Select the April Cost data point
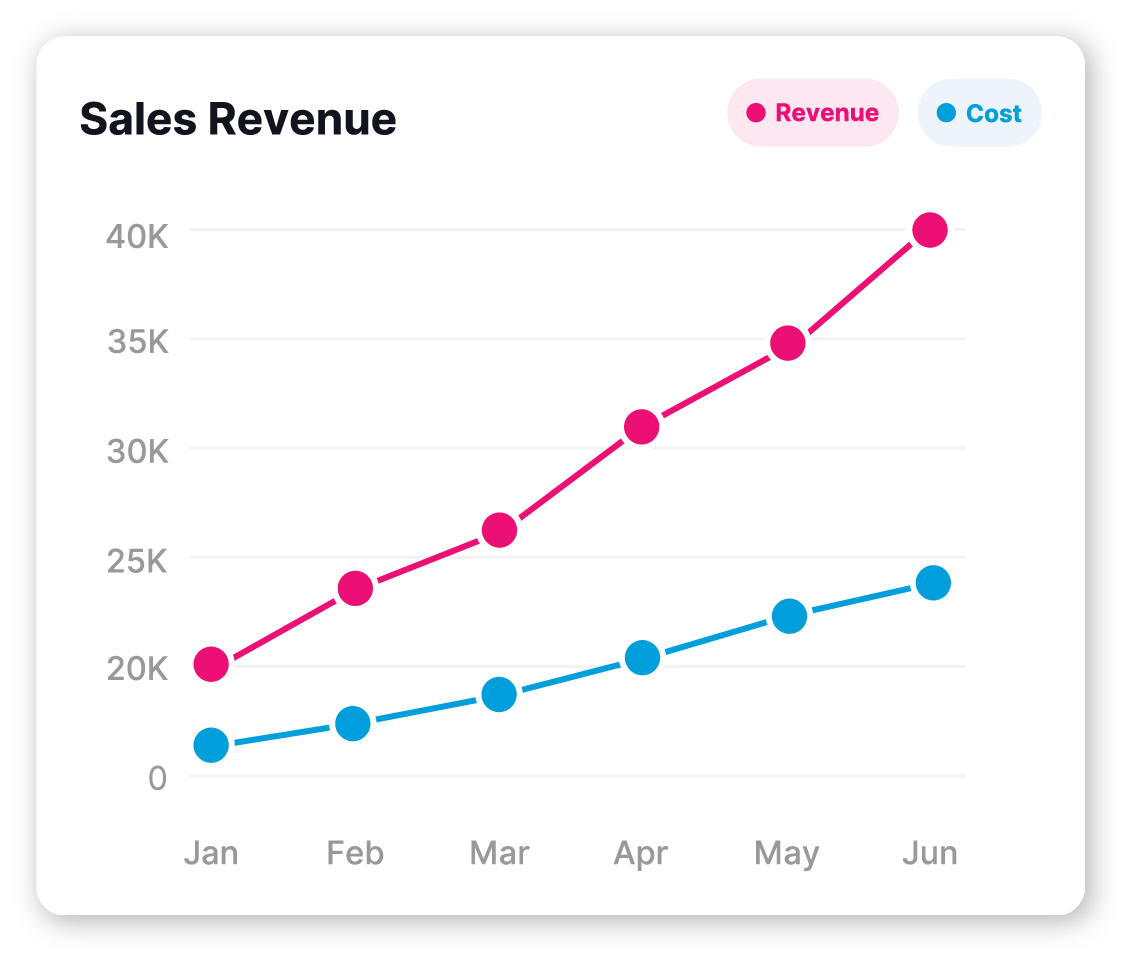The width and height of the screenshot is (1133, 963). pyautogui.click(x=642, y=657)
